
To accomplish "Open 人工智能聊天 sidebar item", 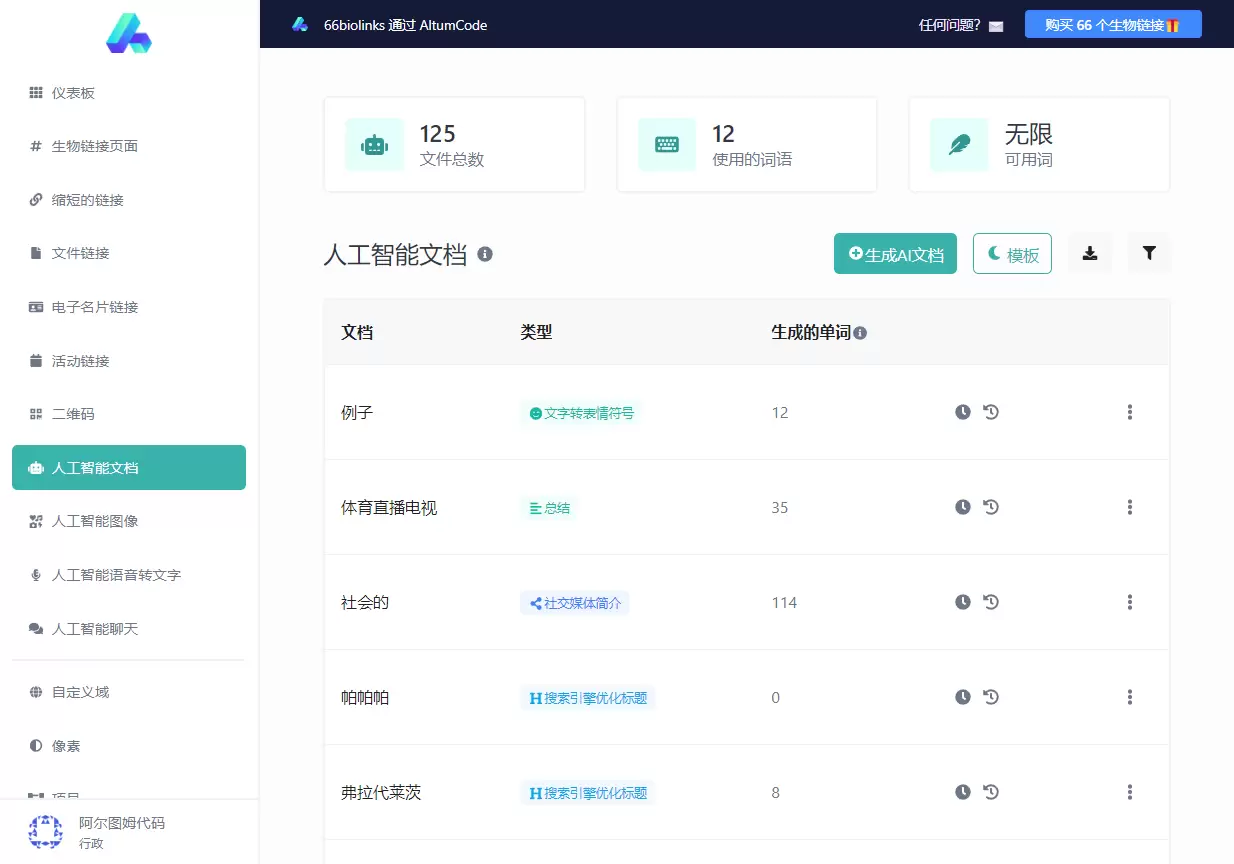I will tap(129, 629).
